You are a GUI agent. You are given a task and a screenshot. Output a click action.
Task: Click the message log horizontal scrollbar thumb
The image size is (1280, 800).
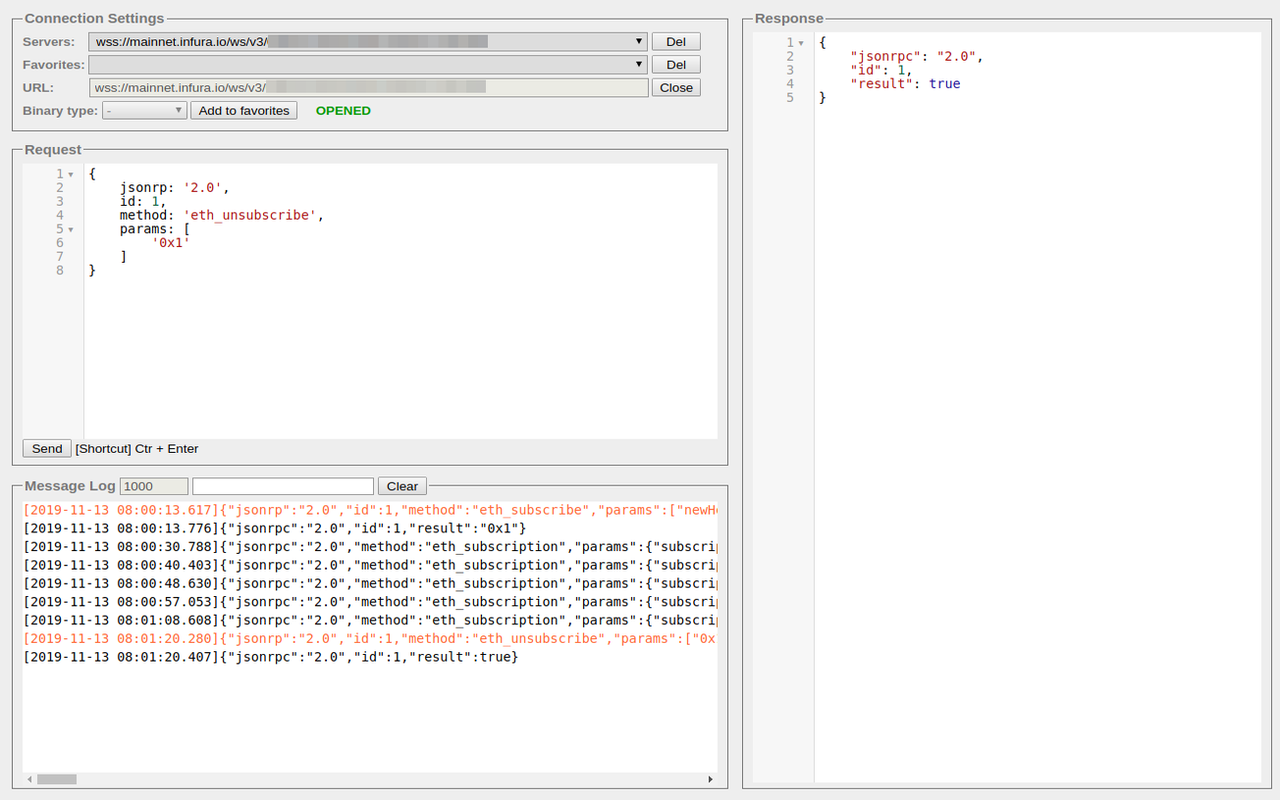(x=57, y=779)
